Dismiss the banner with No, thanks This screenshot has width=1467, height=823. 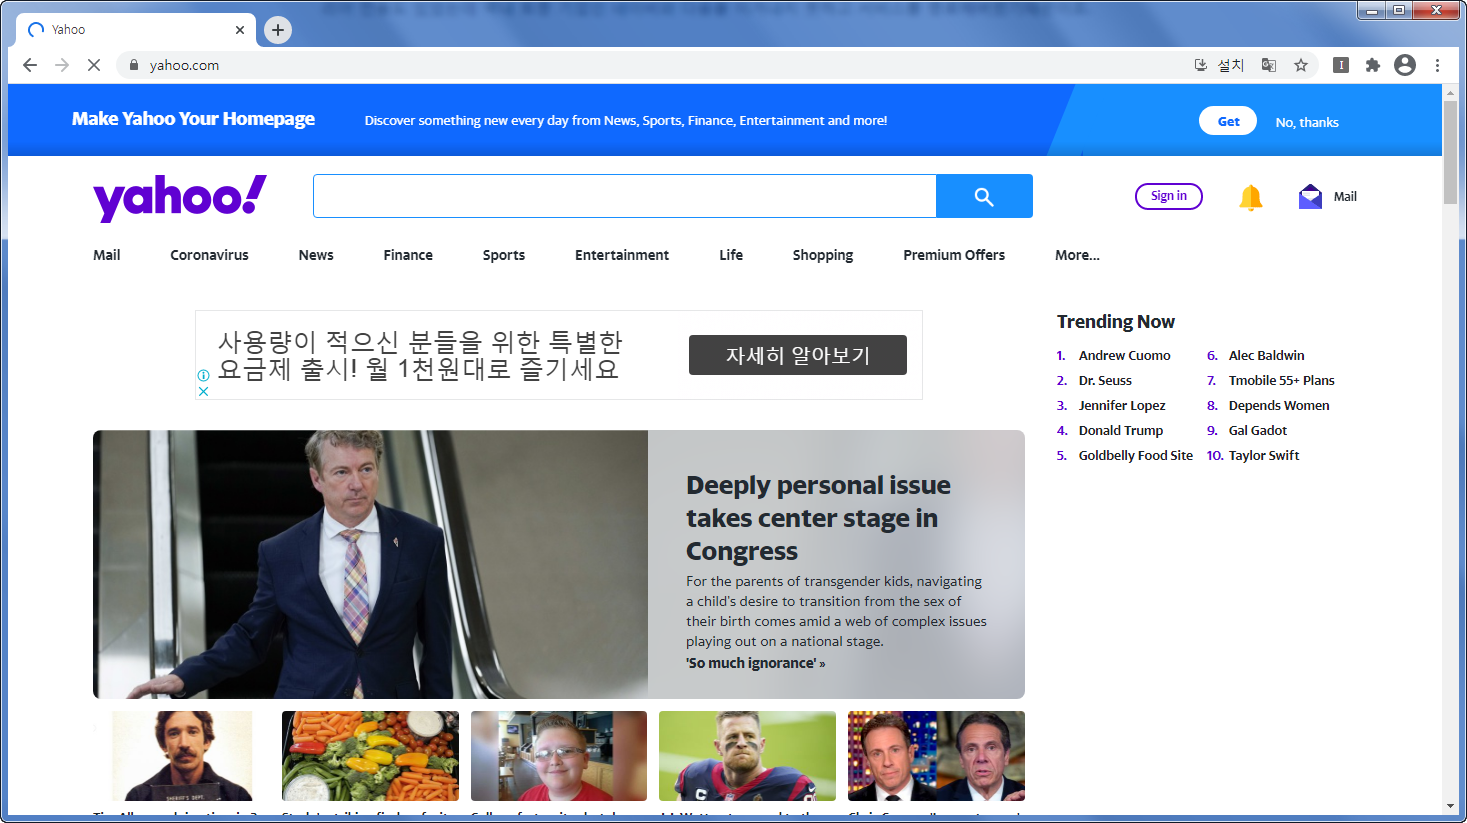tap(1307, 122)
